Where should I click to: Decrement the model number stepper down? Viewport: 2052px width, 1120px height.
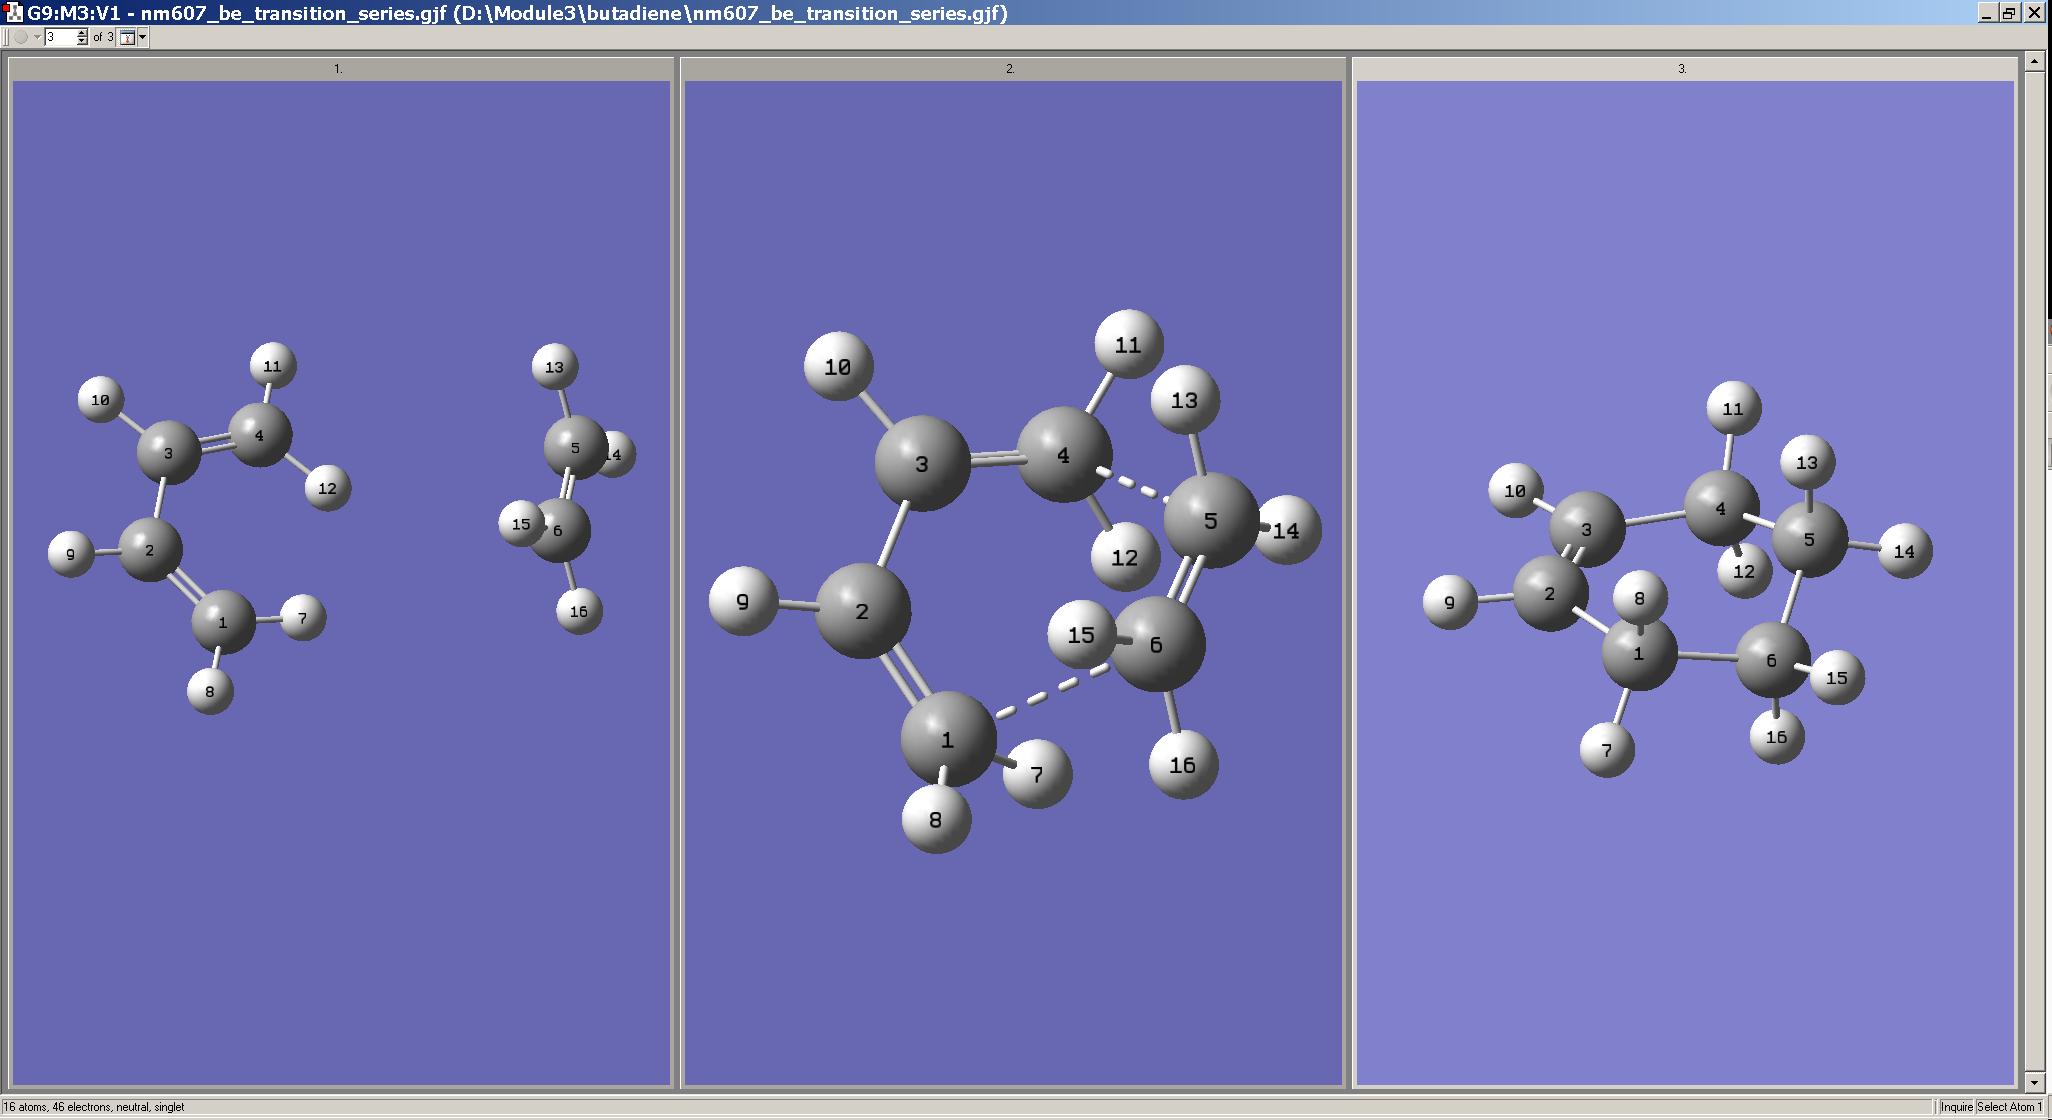pos(82,41)
